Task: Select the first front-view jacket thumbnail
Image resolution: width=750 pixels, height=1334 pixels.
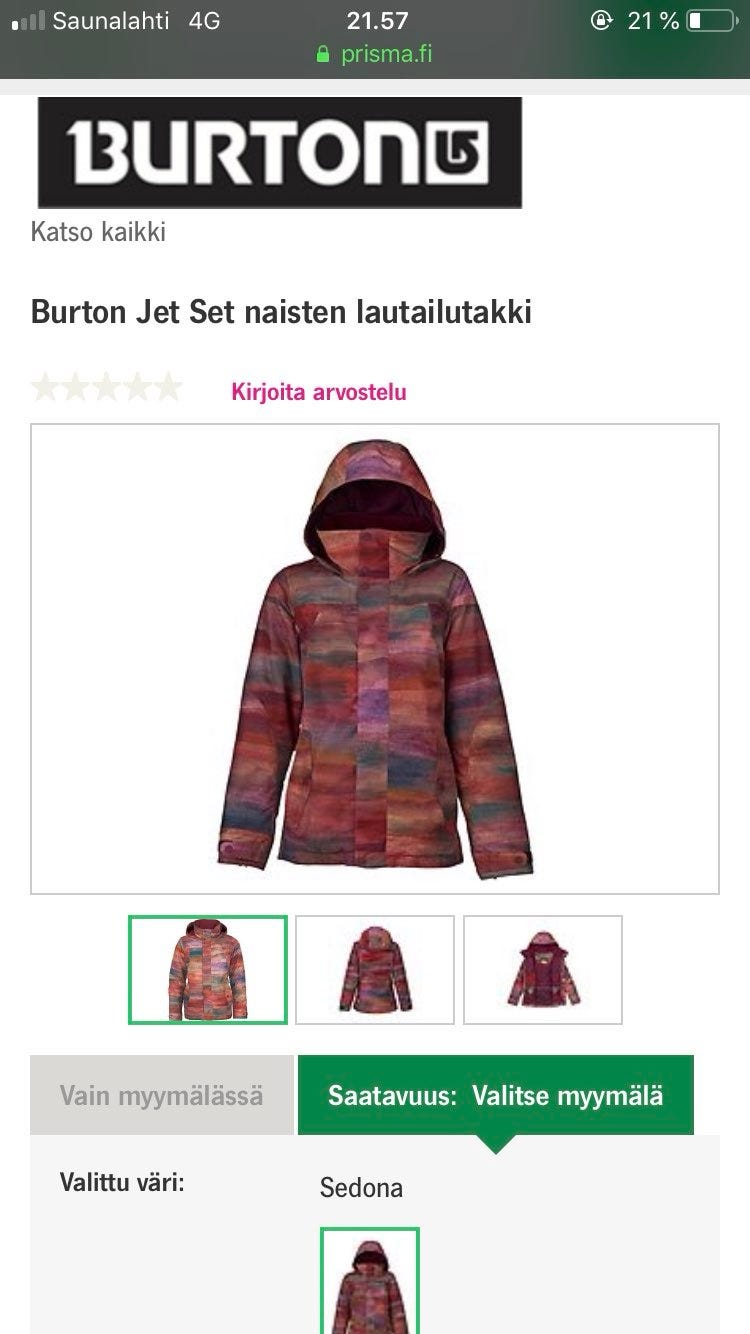Action: coord(208,970)
